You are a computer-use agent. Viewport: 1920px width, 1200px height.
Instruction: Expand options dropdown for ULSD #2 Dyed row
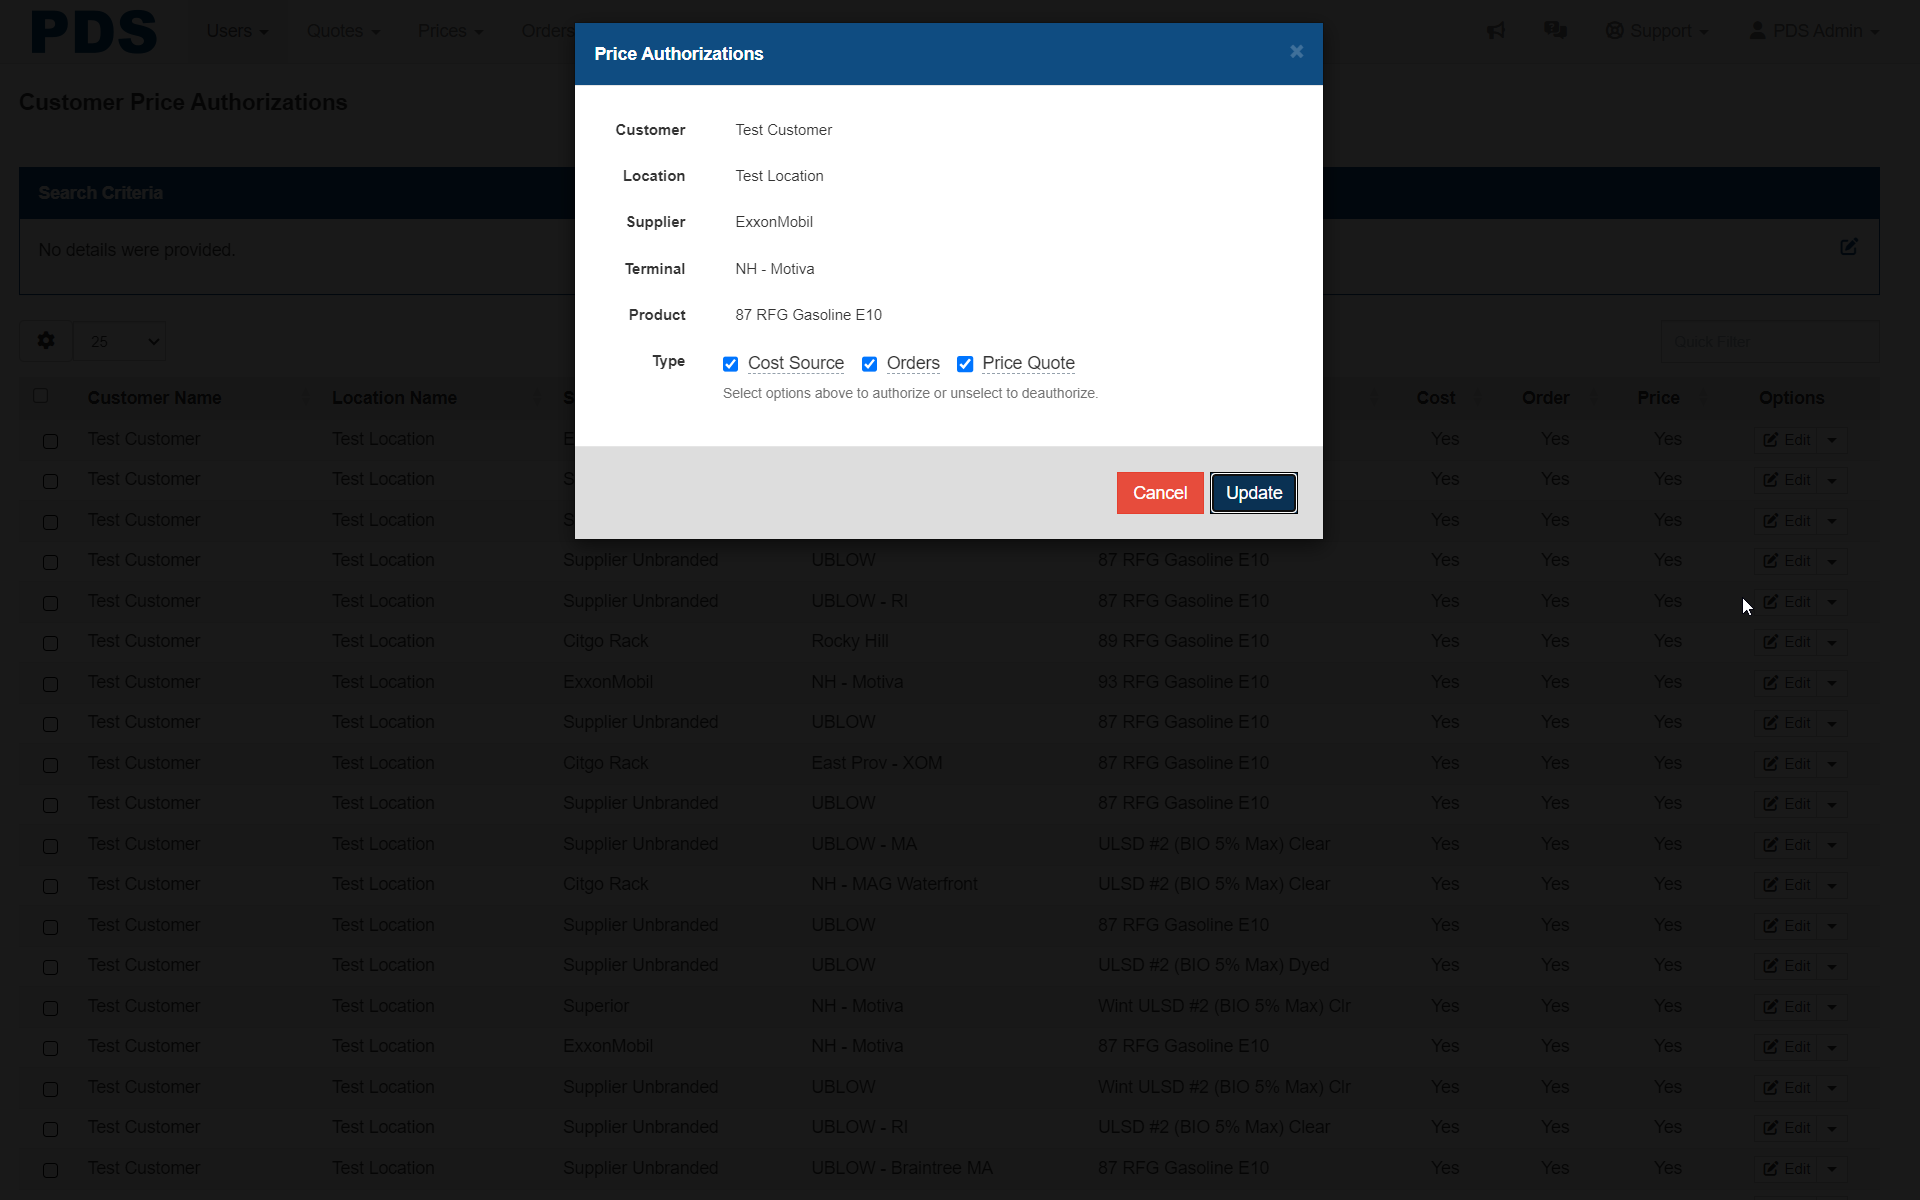[1832, 966]
